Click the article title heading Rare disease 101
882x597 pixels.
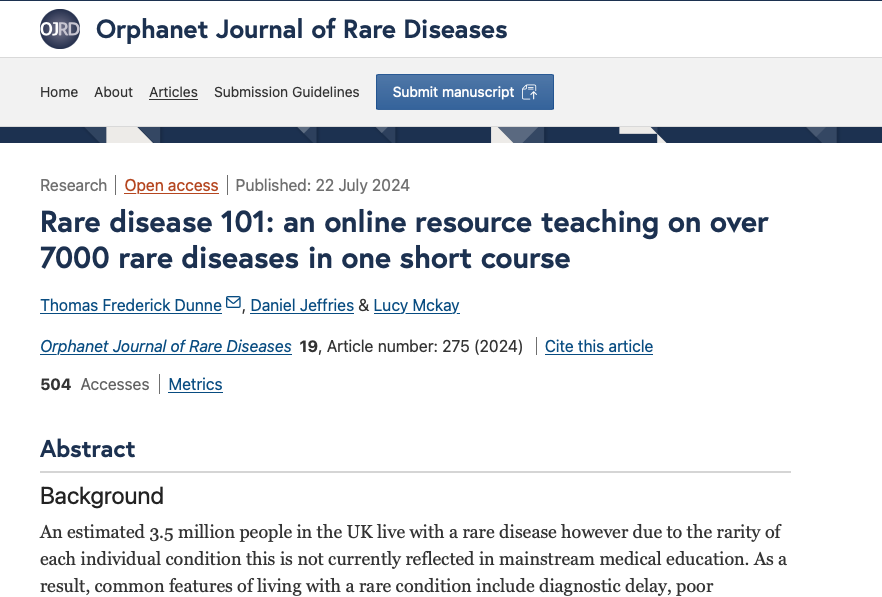404,240
